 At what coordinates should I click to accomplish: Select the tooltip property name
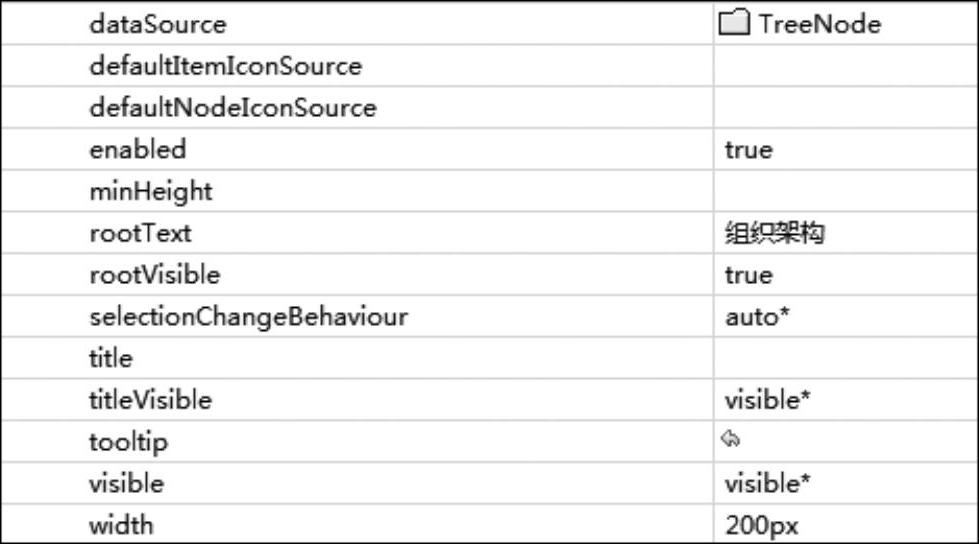point(129,442)
